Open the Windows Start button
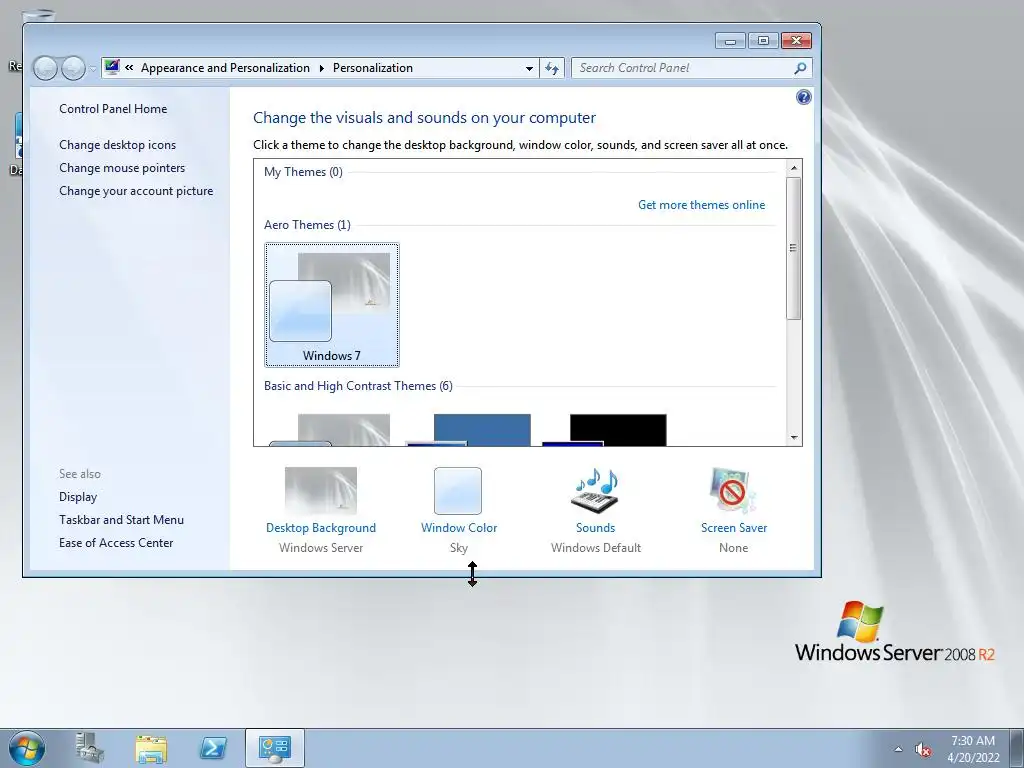1024x768 pixels. (27, 748)
